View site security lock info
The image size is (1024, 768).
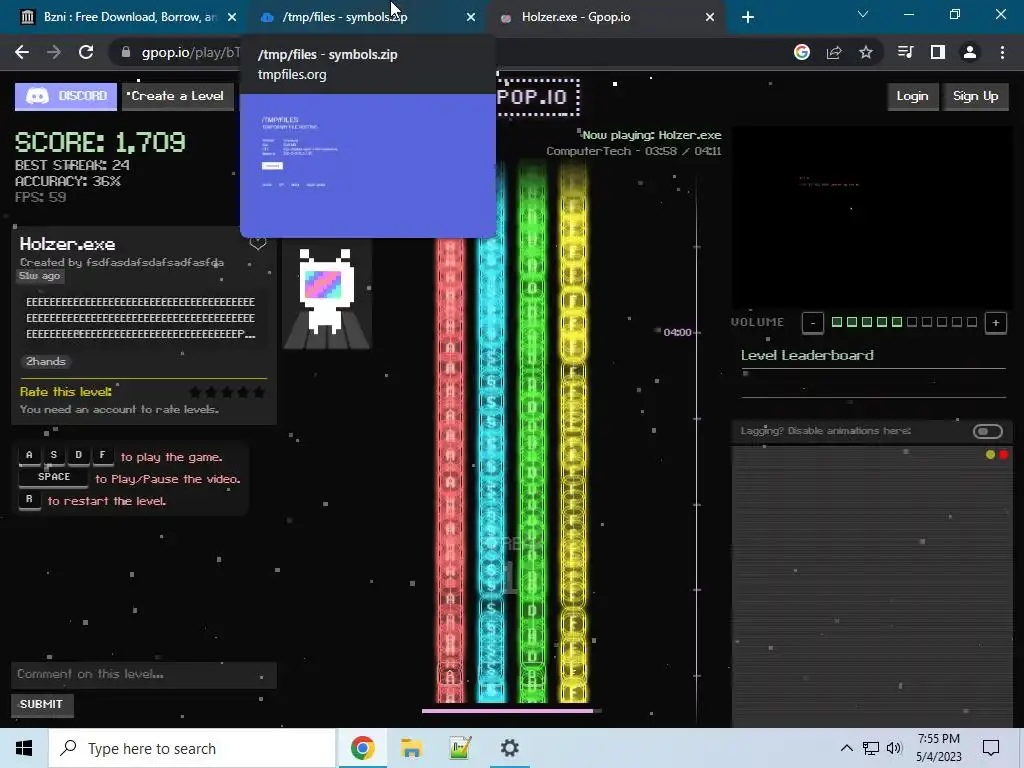pos(126,52)
